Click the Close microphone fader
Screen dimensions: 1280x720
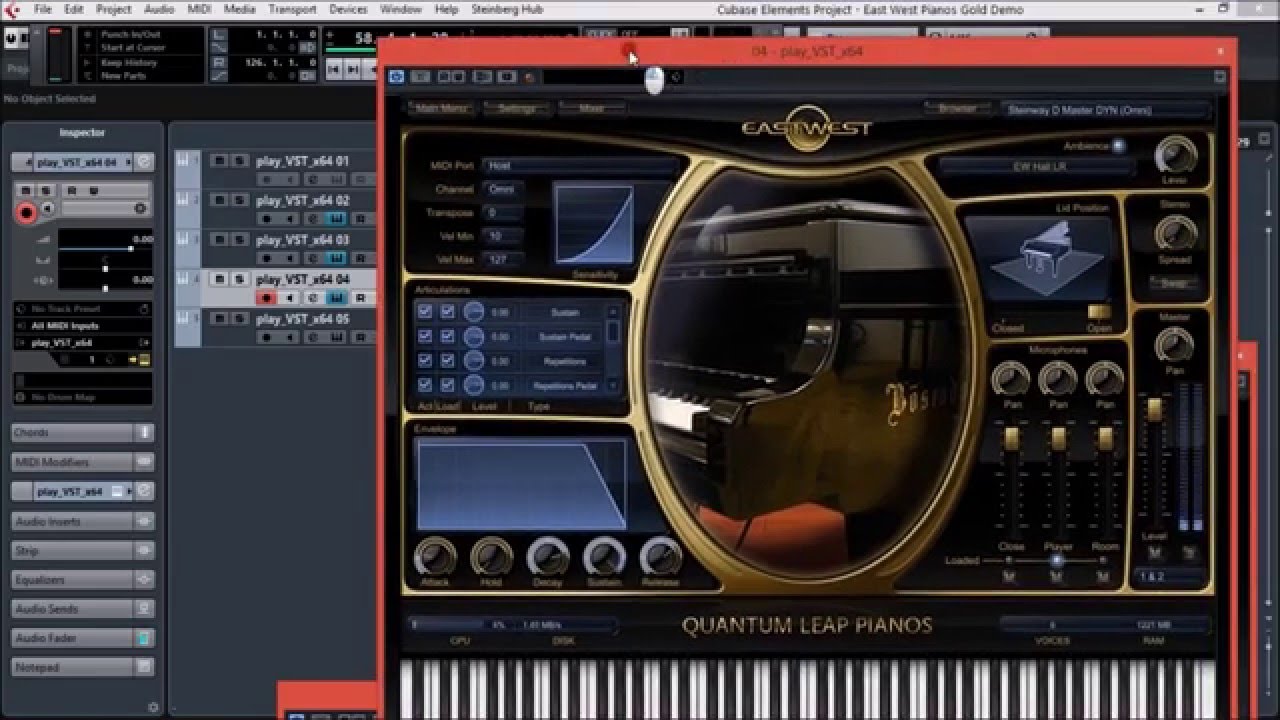tap(1011, 438)
